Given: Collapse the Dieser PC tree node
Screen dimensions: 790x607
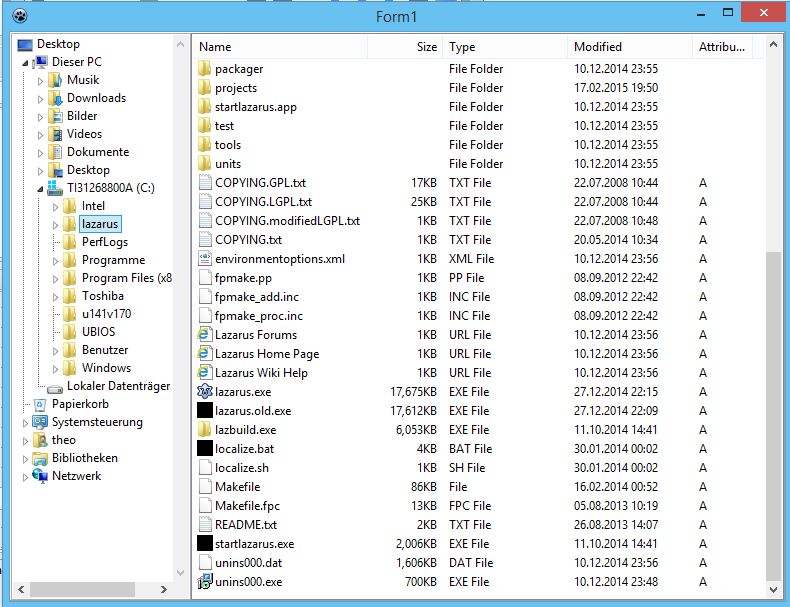Looking at the screenshot, I should [x=25, y=63].
